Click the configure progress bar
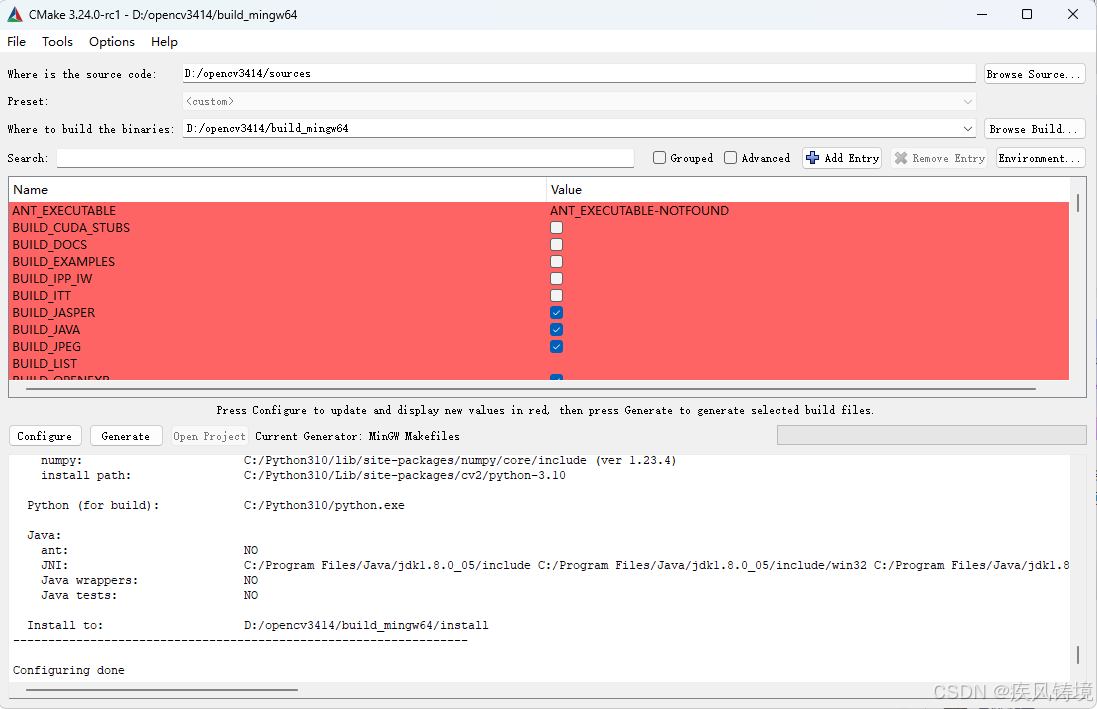This screenshot has height=709, width=1097. pyautogui.click(x=931, y=435)
